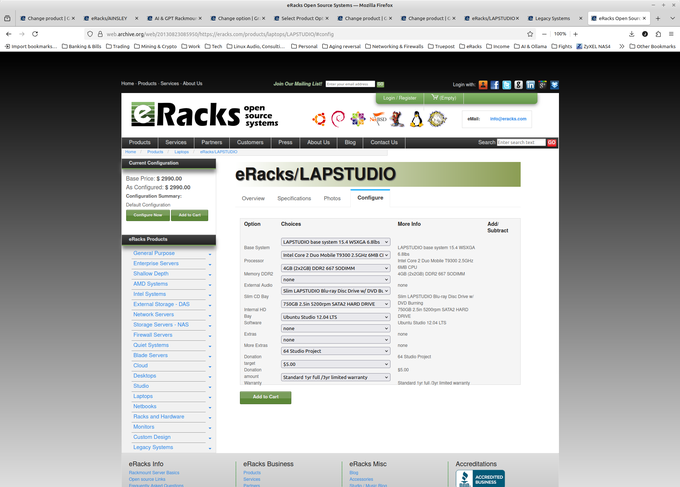Click the NetBSD logo
The image size is (680, 487).
tap(378, 118)
